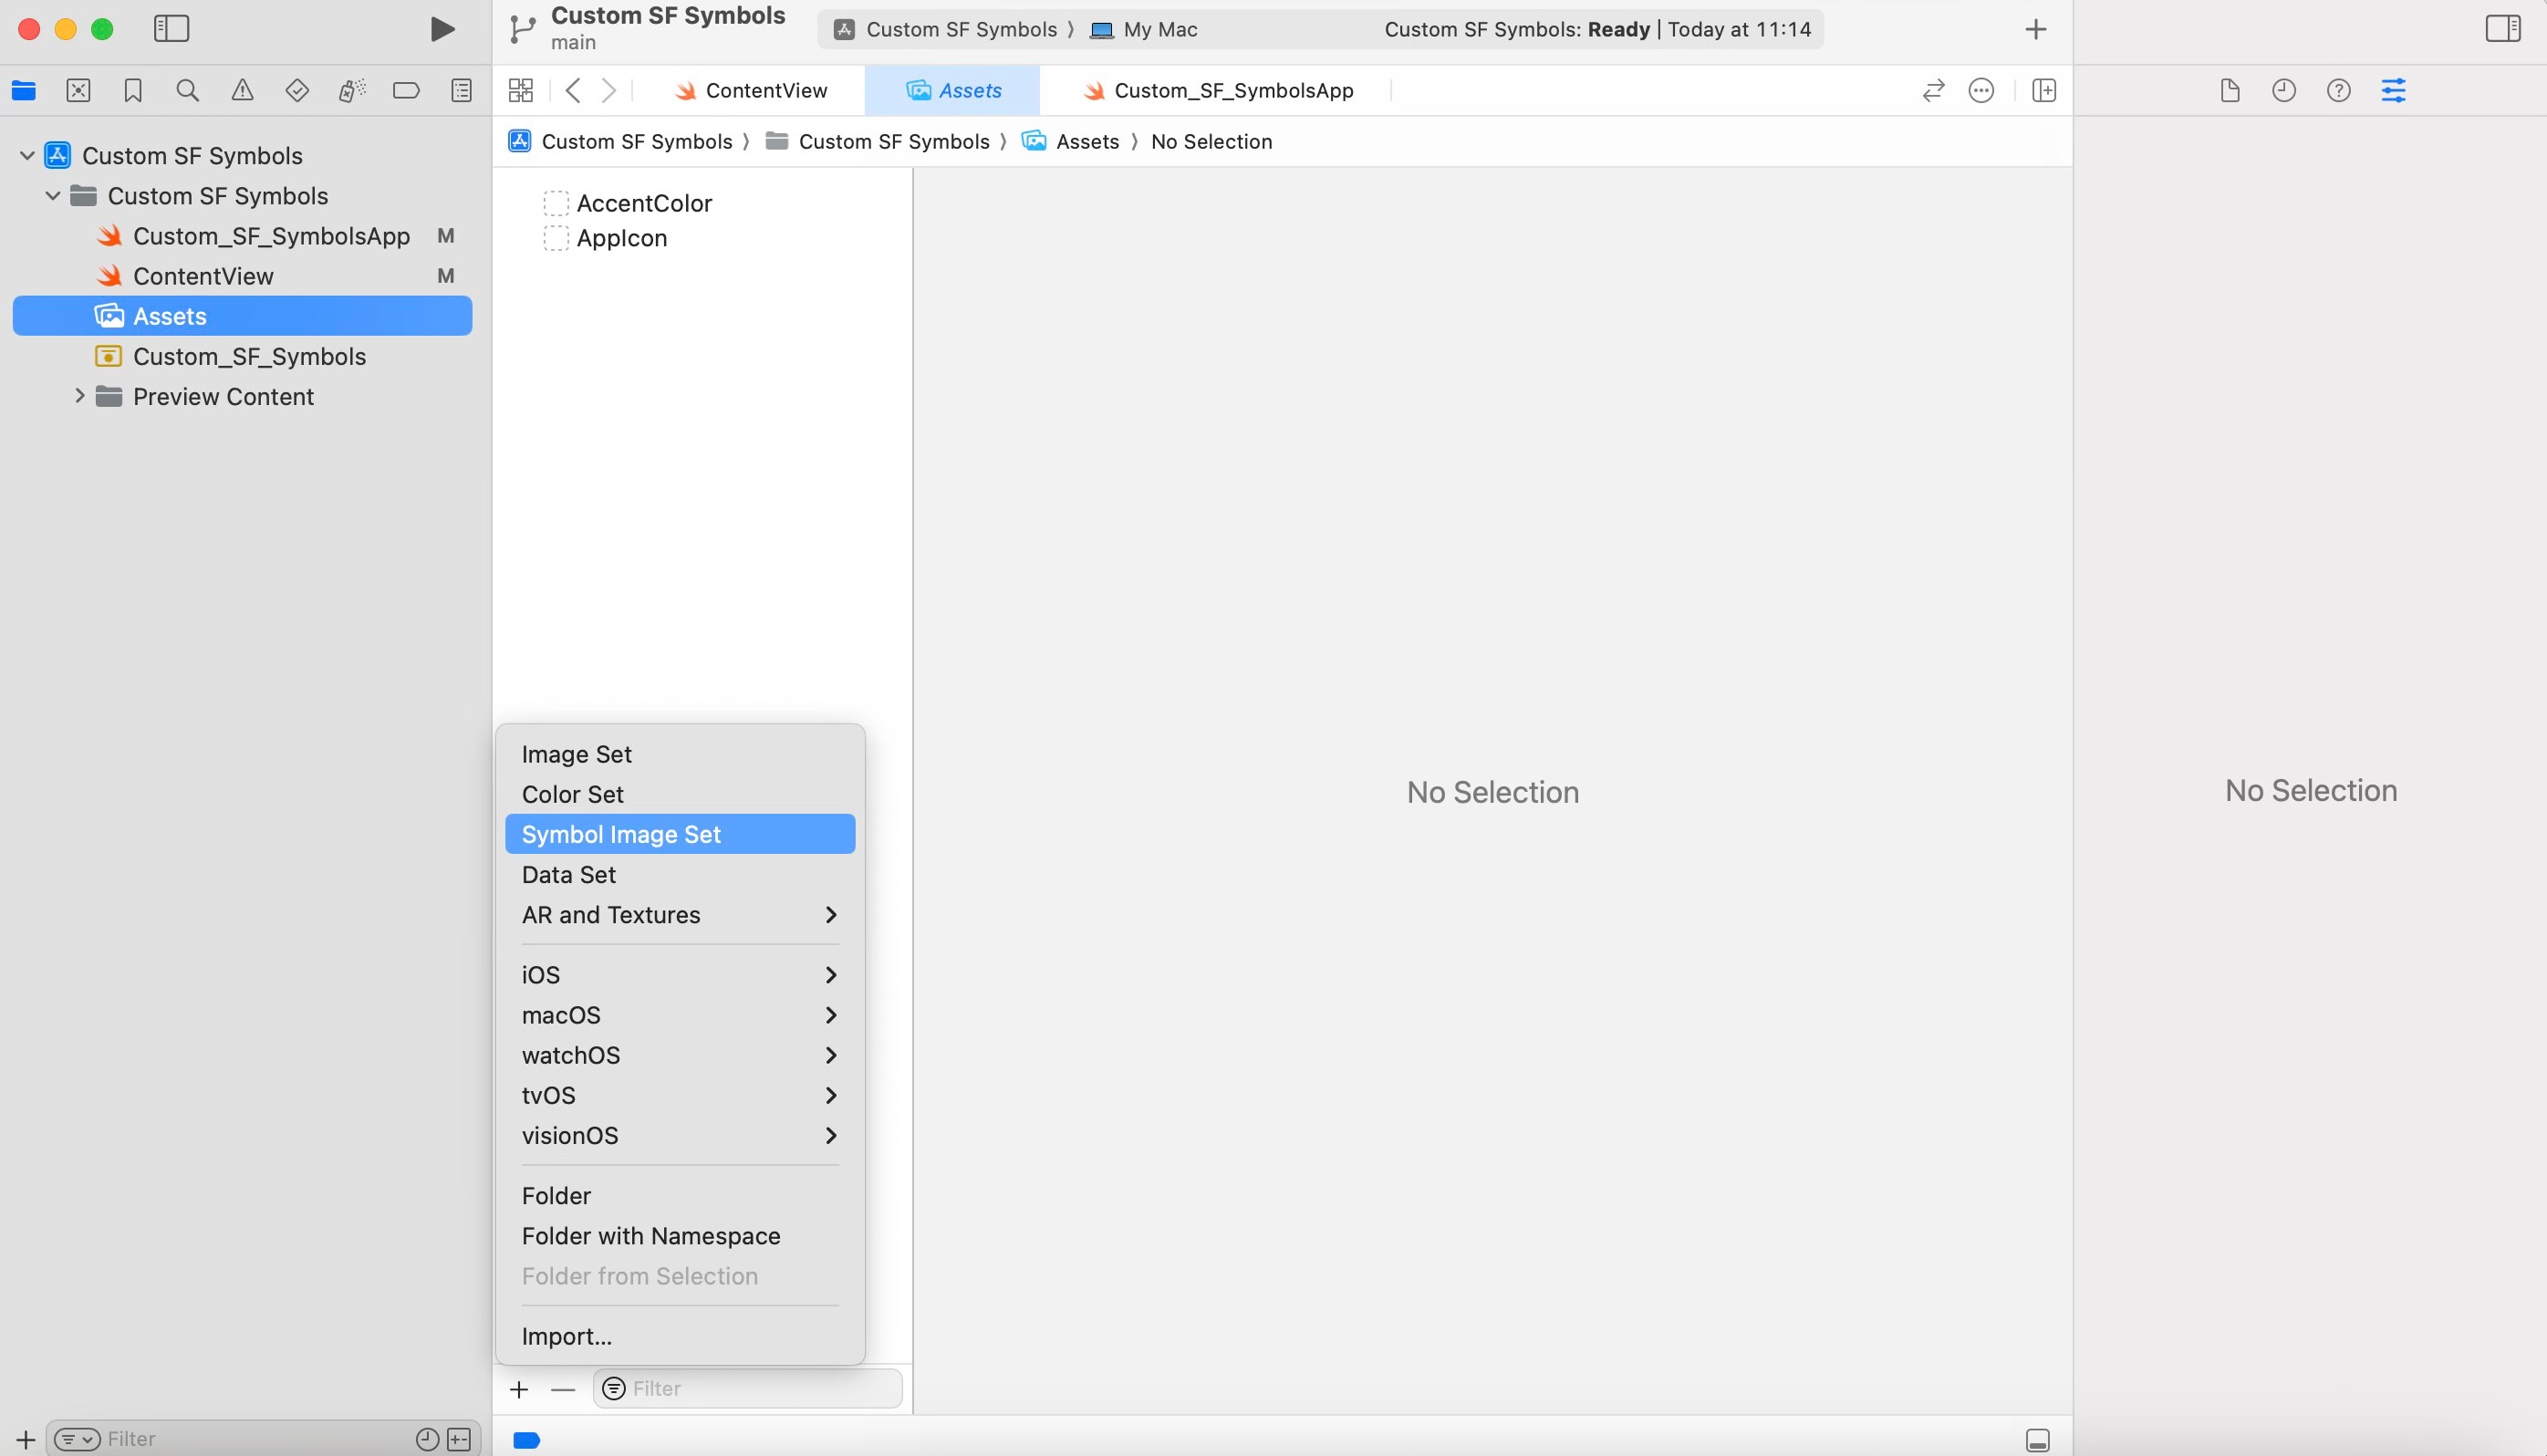The width and height of the screenshot is (2547, 1456).
Task: Toggle recent files filter clock icon
Action: point(427,1439)
